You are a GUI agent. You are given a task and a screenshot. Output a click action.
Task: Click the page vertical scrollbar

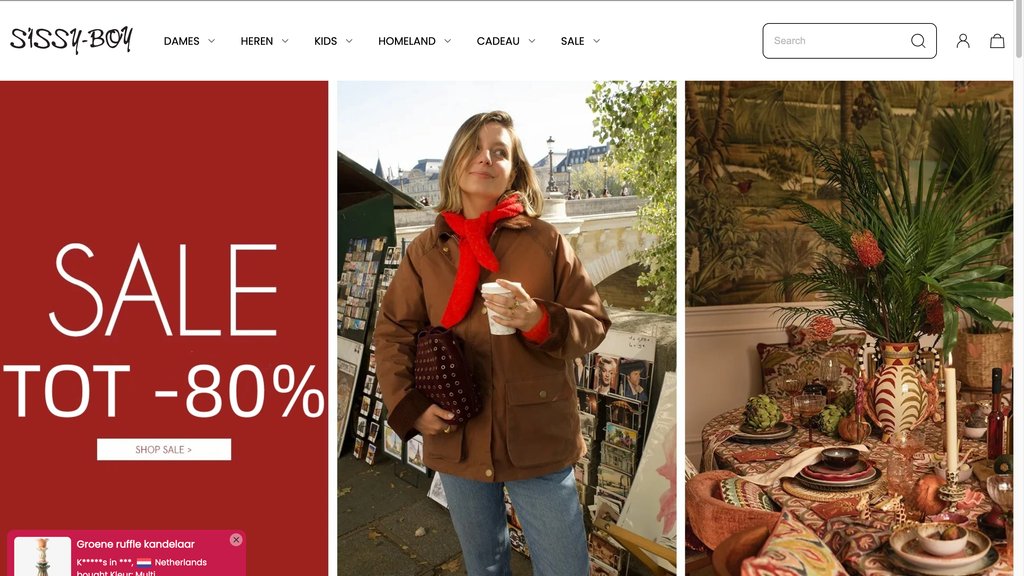pyautogui.click(x=1019, y=288)
